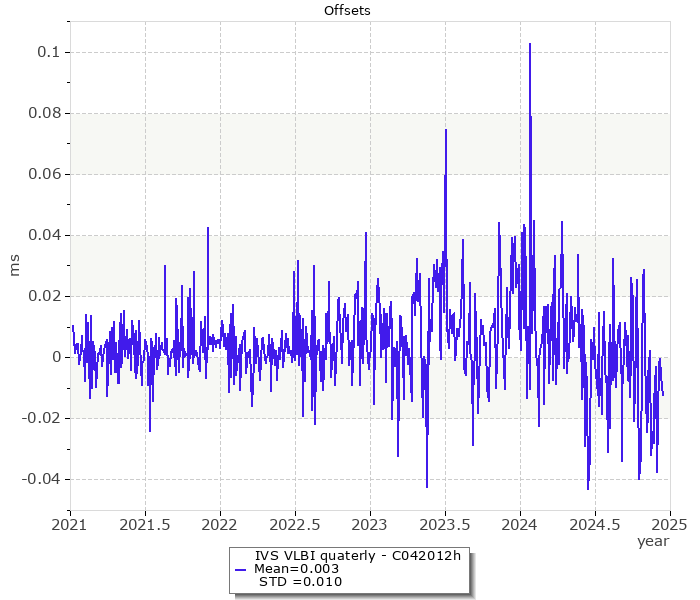
Task: Click the 2022.5 x-axis tick label
Action: click(295, 524)
